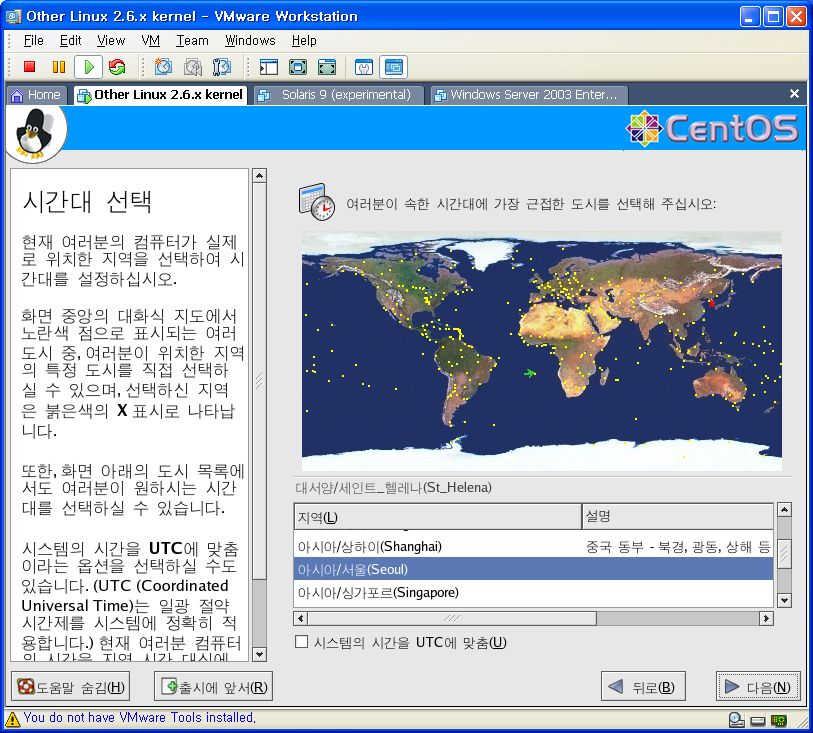The image size is (813, 733).
Task: Click the 다음(N) next button
Action: pos(758,687)
